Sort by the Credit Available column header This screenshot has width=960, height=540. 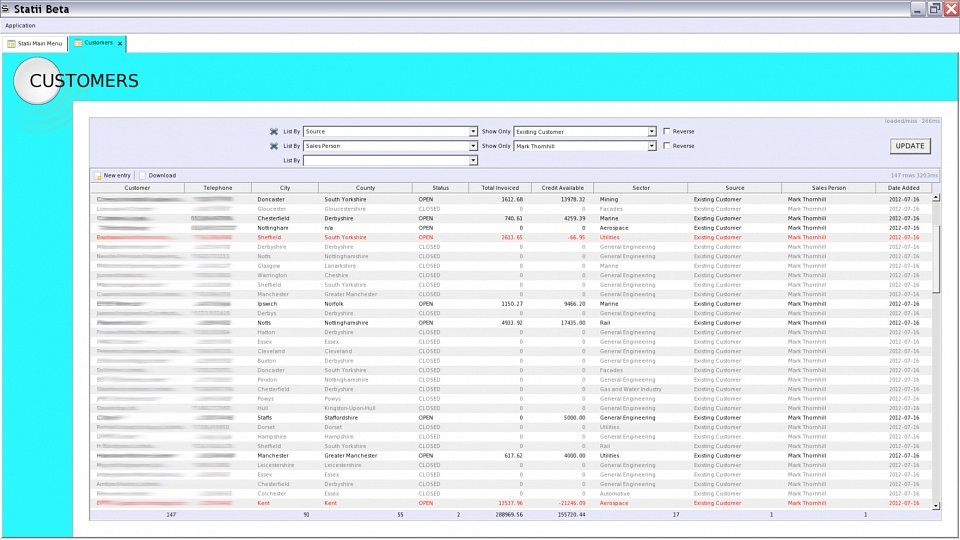tap(562, 188)
